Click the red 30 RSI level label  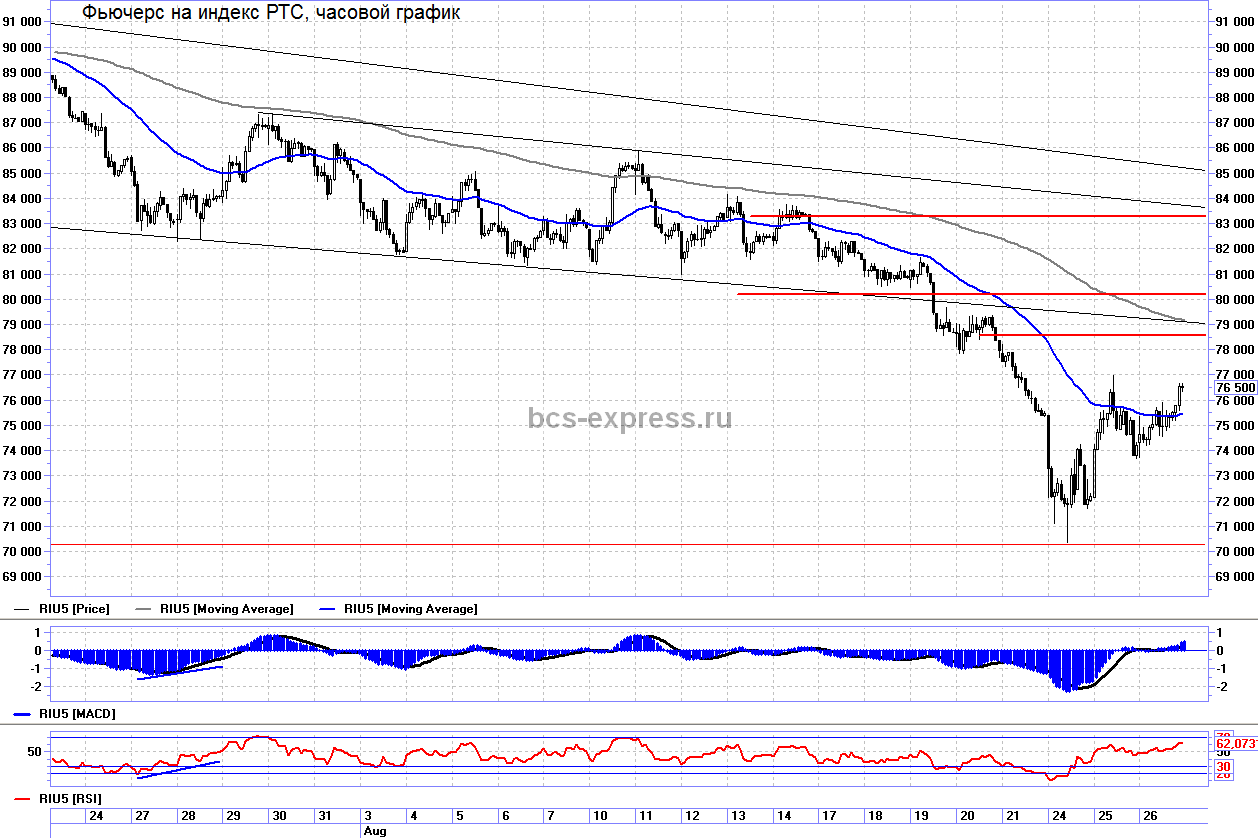pyautogui.click(x=1223, y=767)
